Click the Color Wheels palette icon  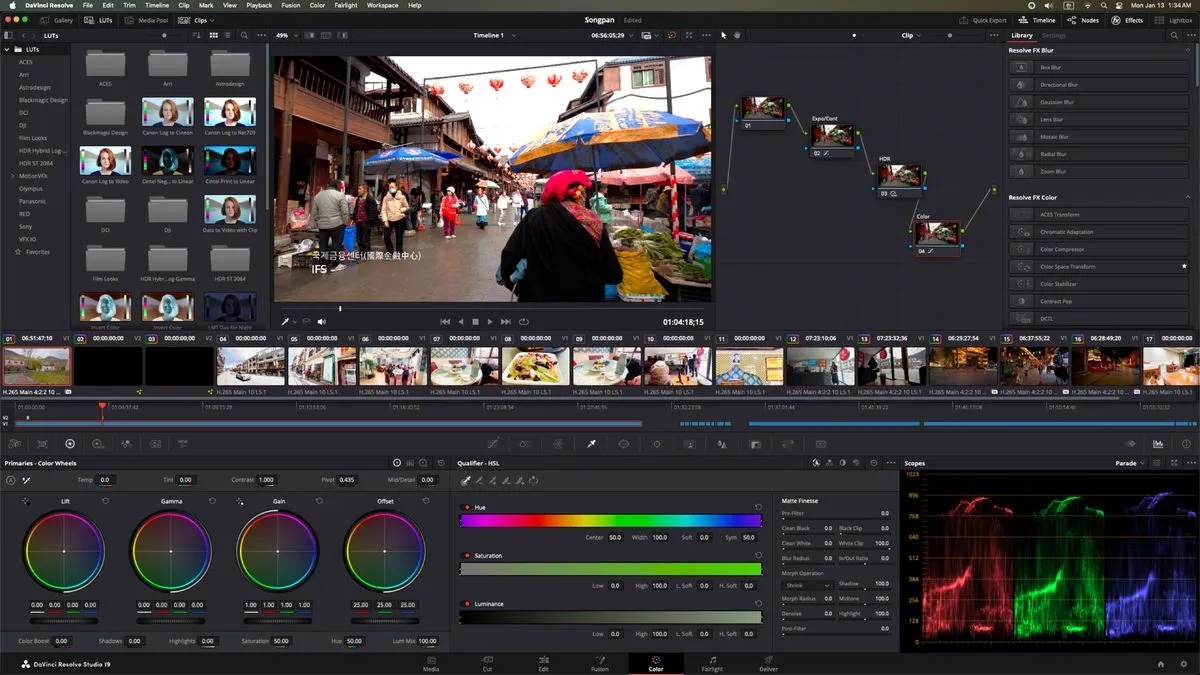[70, 444]
